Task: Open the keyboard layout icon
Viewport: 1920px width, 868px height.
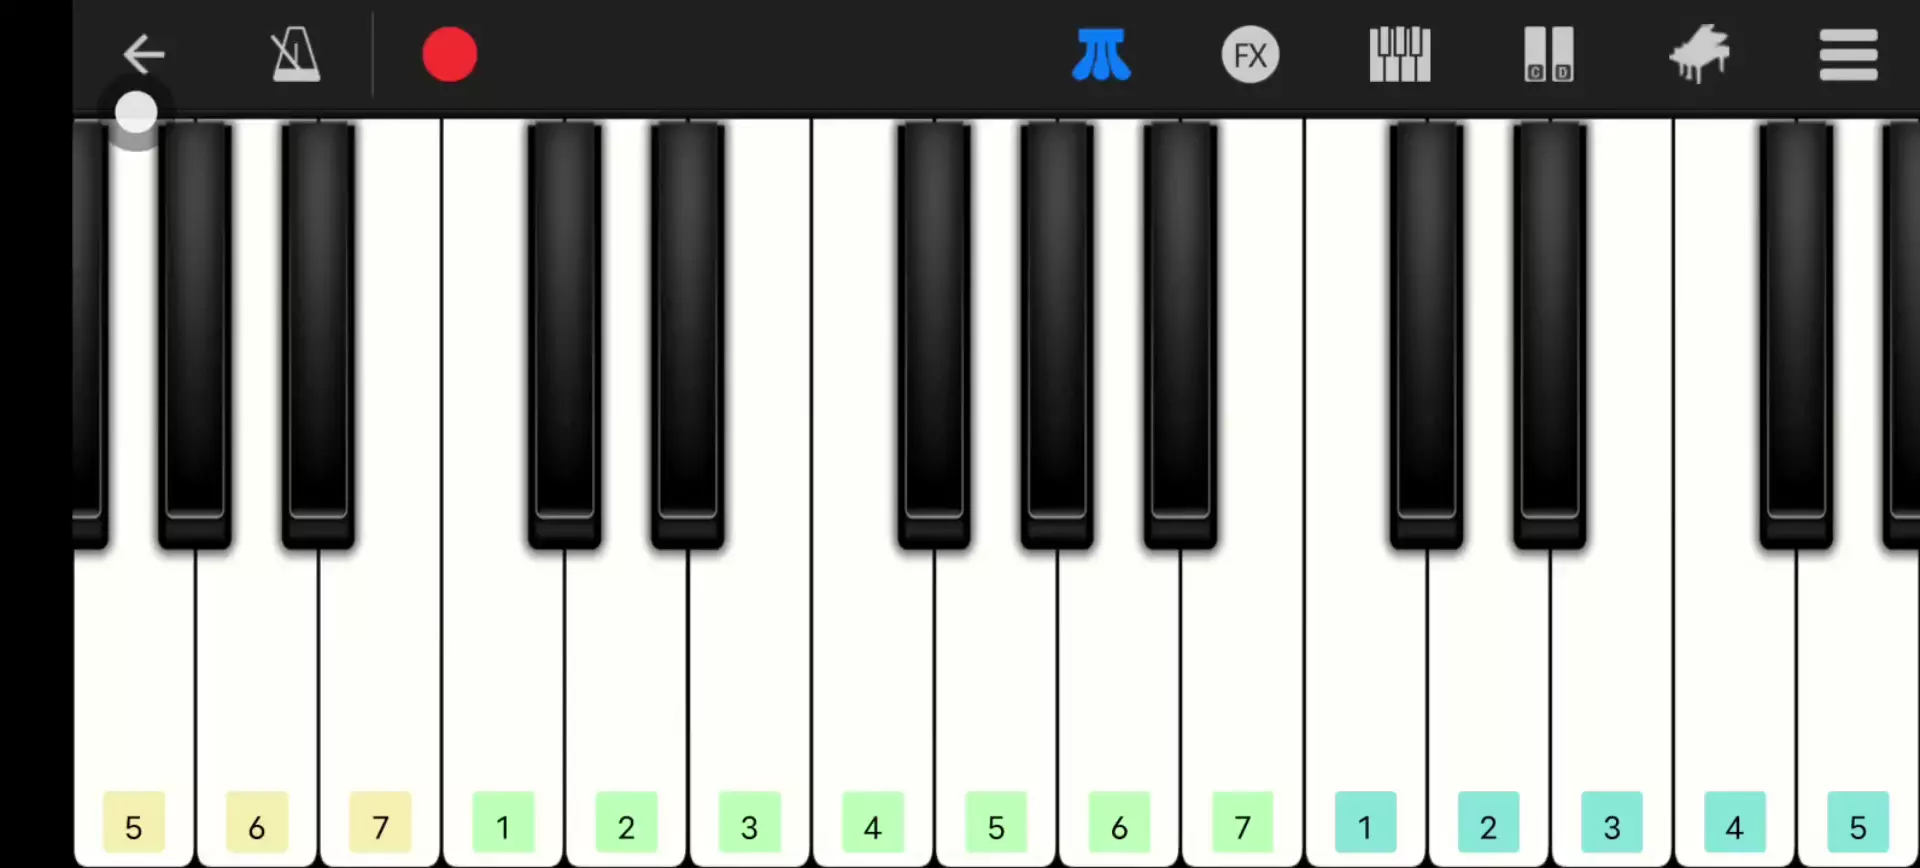Action: click(1399, 54)
